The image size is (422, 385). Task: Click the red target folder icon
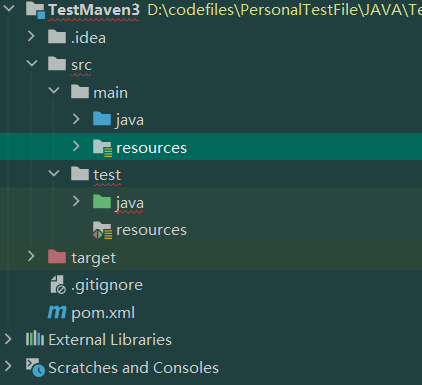pos(57,257)
